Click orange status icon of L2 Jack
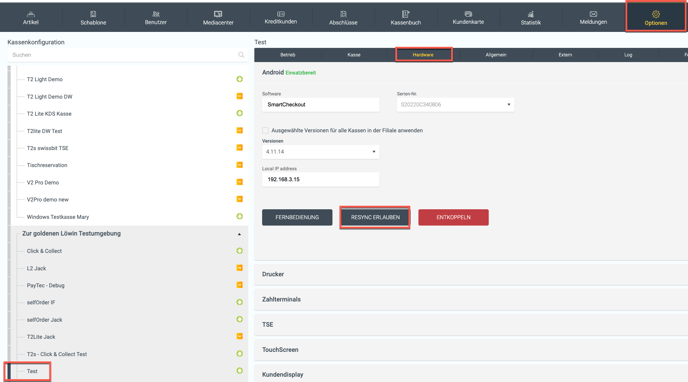This screenshot has height=382, width=688. tap(240, 268)
